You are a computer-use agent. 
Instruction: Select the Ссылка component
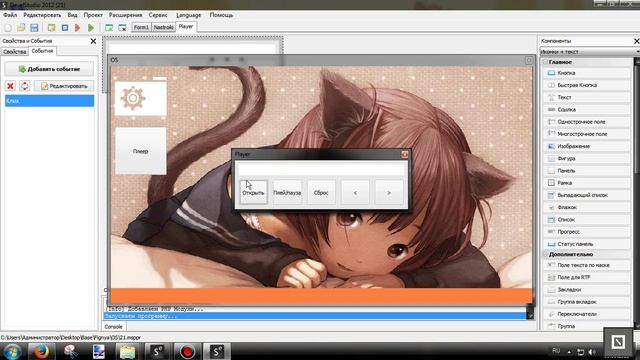tap(587, 109)
